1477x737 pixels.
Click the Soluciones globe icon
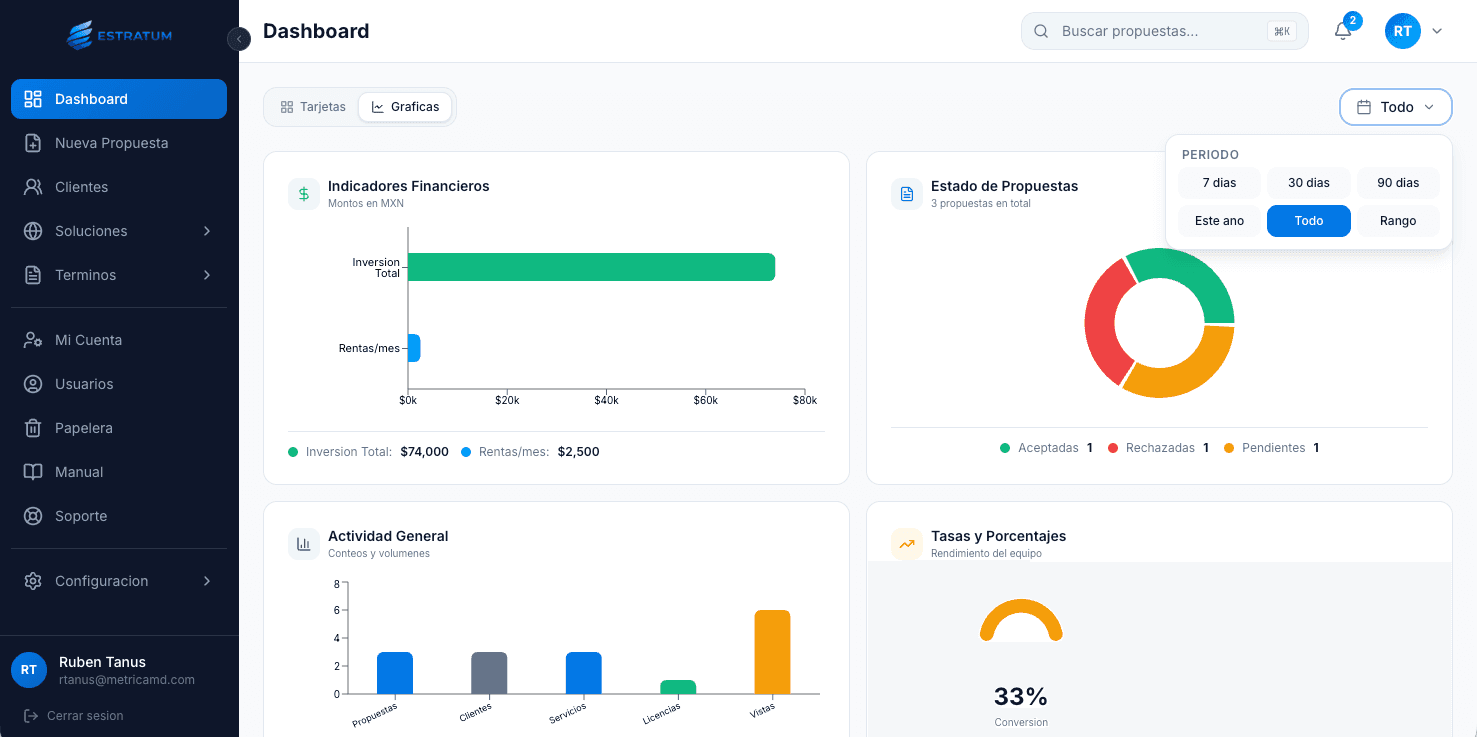click(x=33, y=231)
